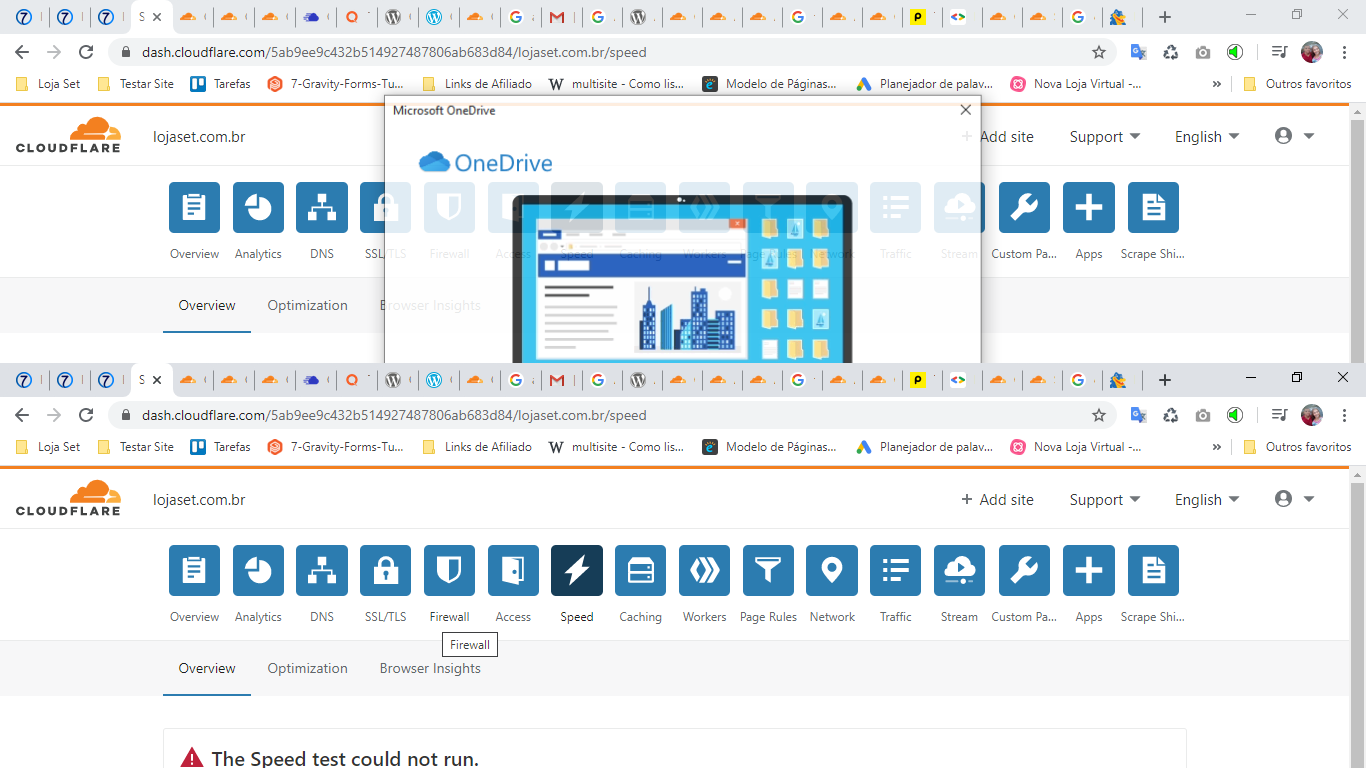The width and height of the screenshot is (1366, 768).
Task: Click Add site in lower browser window
Action: (x=997, y=500)
